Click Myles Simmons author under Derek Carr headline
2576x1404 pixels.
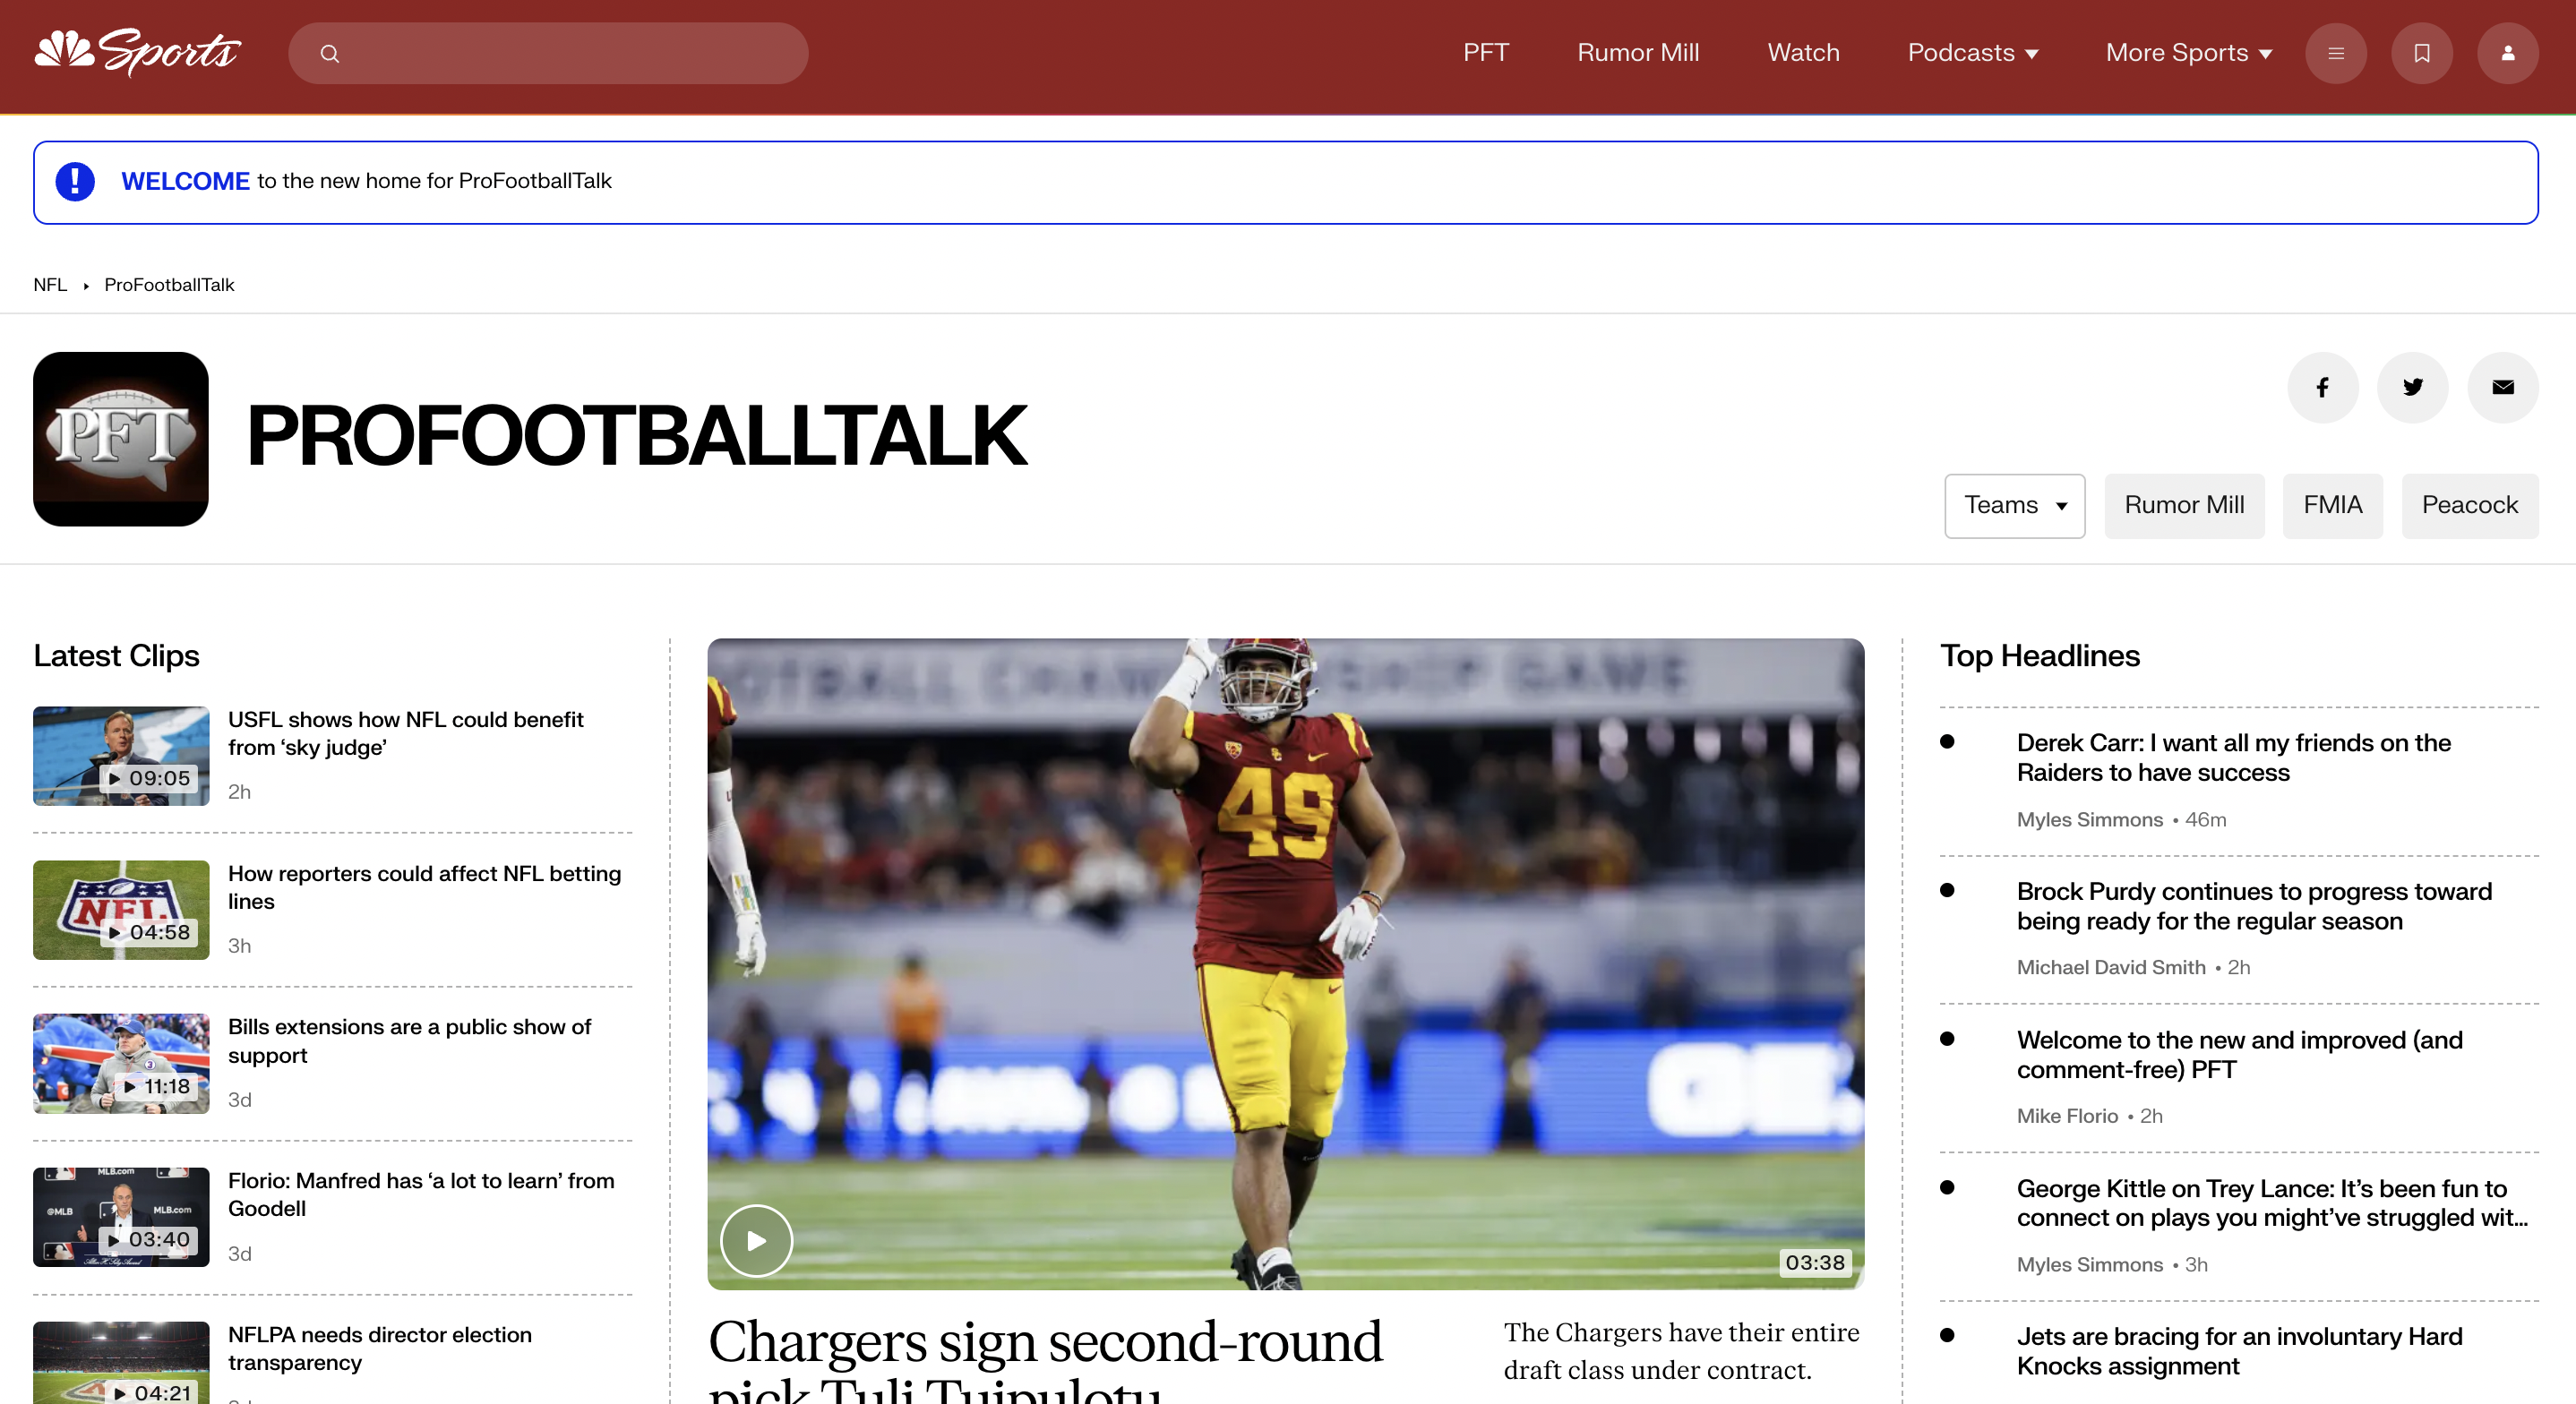[2090, 820]
